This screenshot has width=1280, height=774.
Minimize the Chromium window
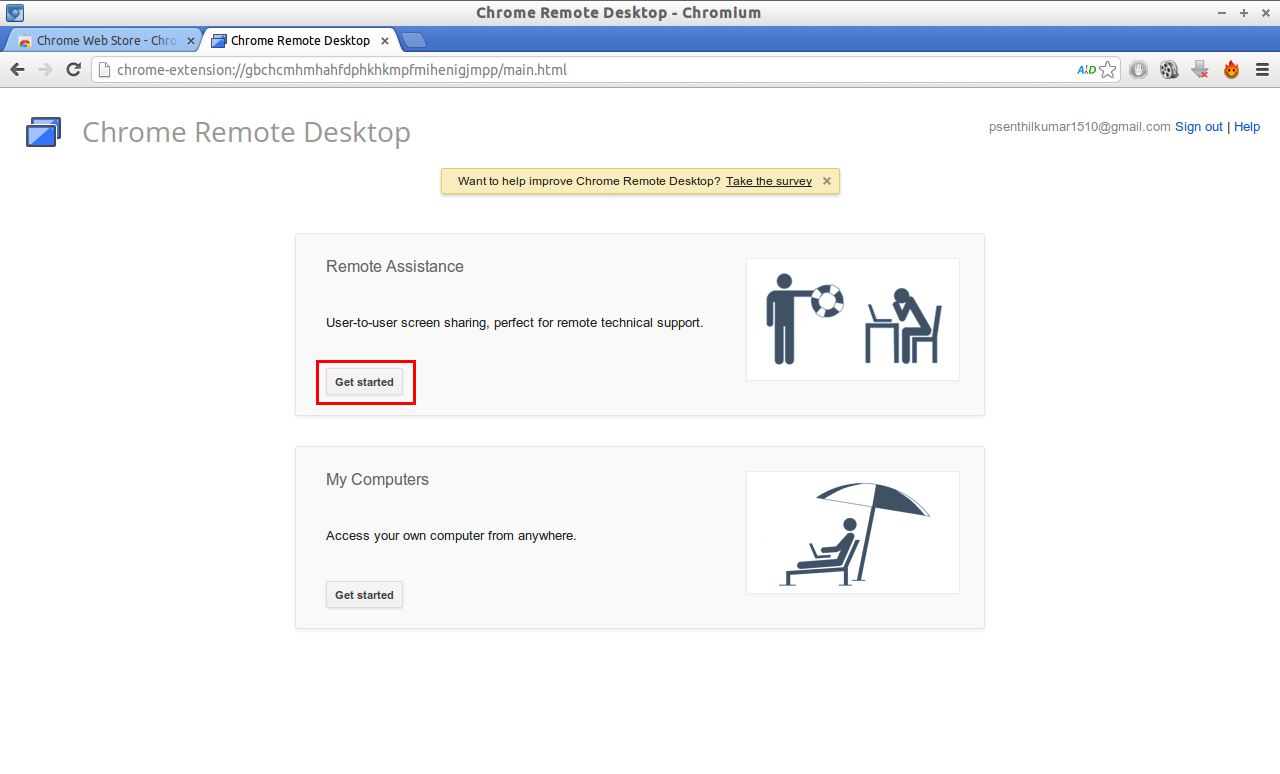click(x=1222, y=13)
